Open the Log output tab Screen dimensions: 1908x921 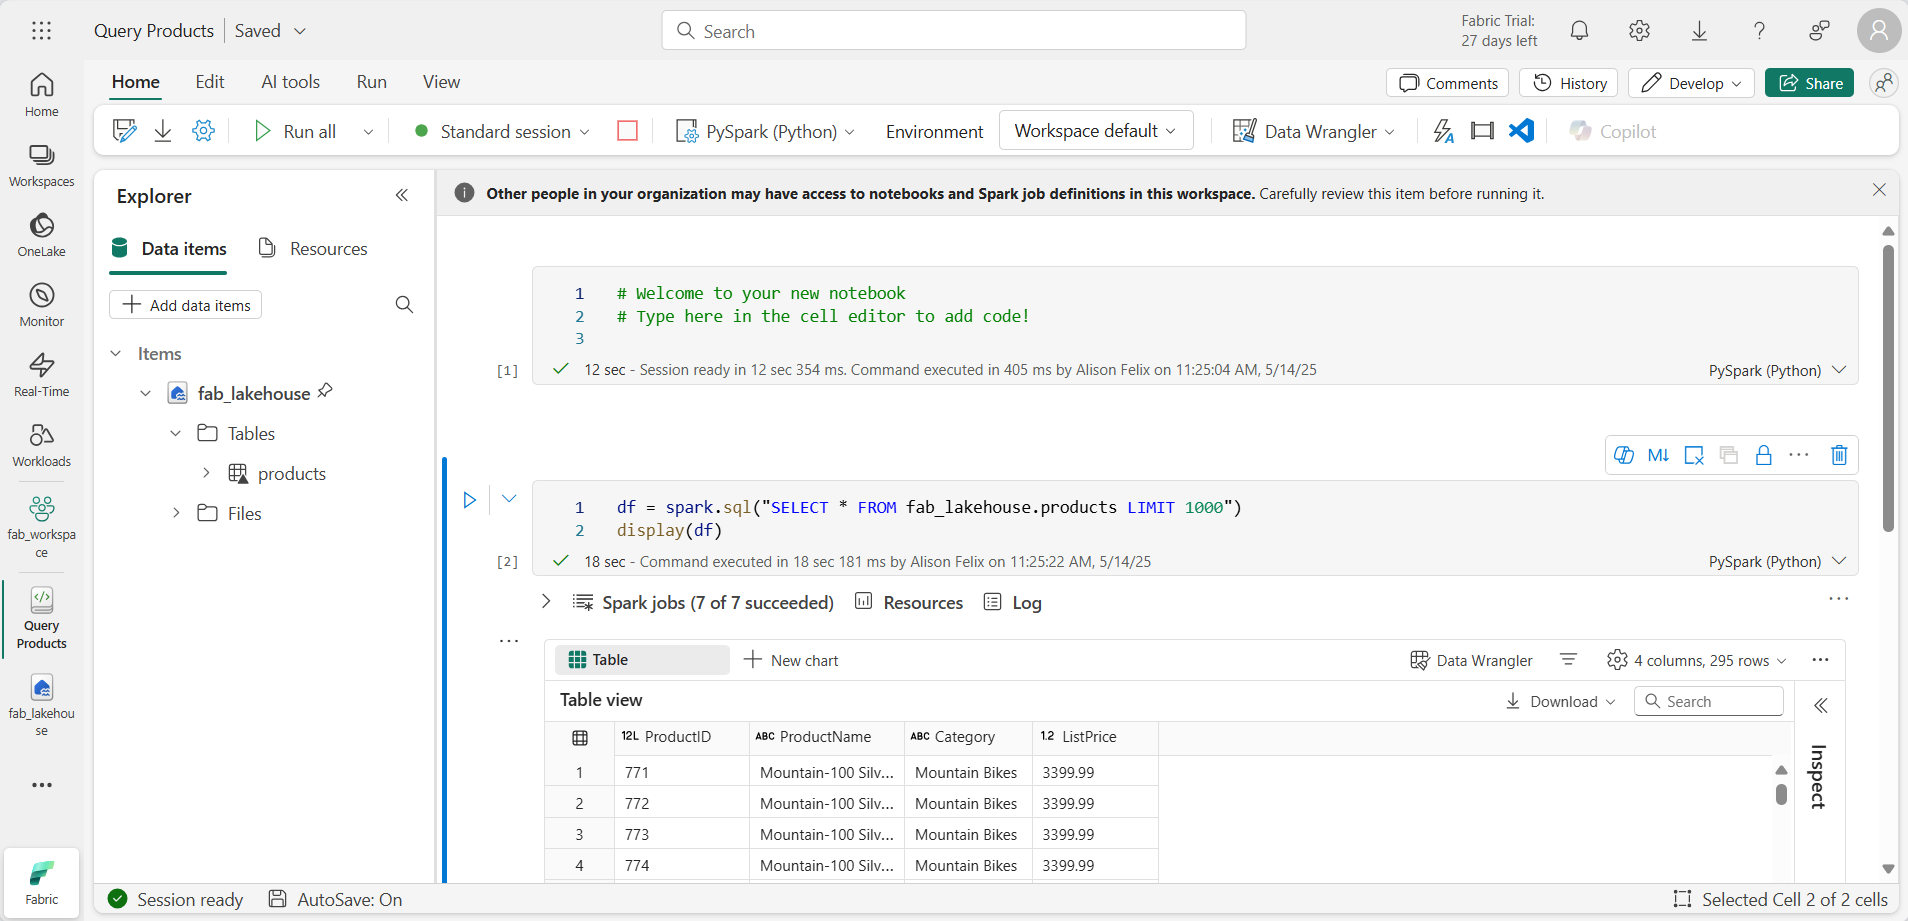1013,602
